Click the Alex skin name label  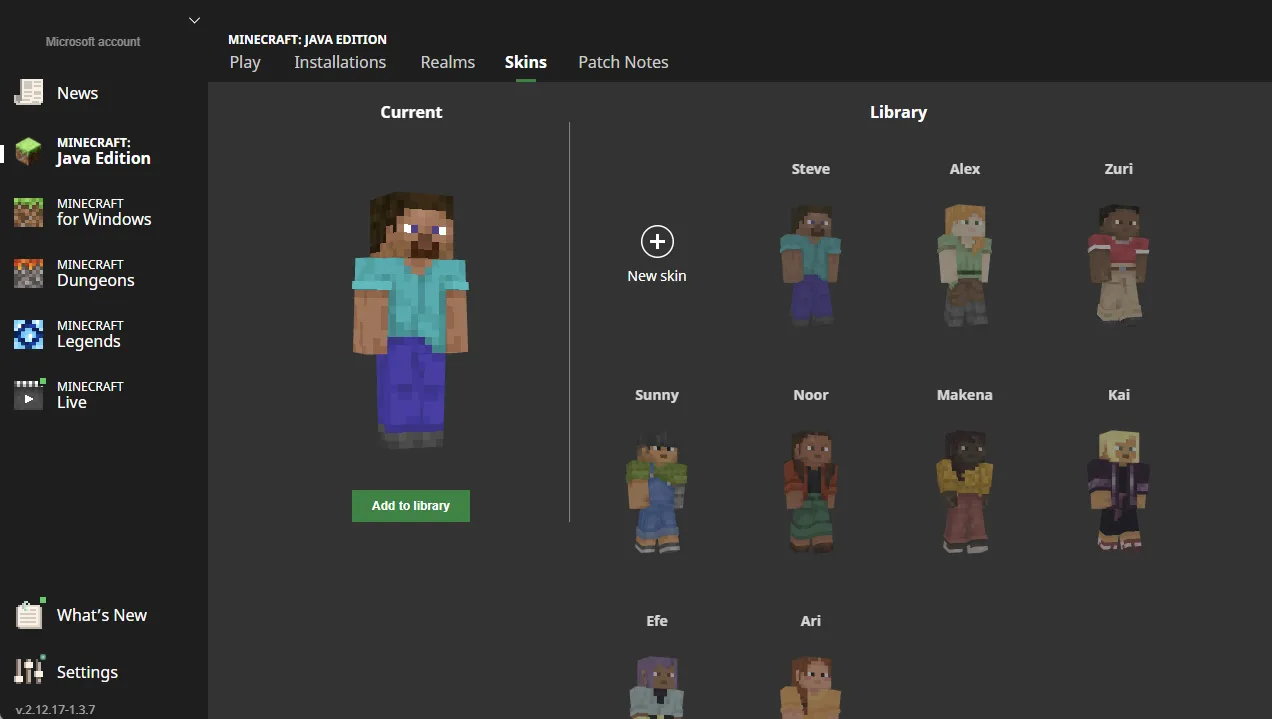965,169
